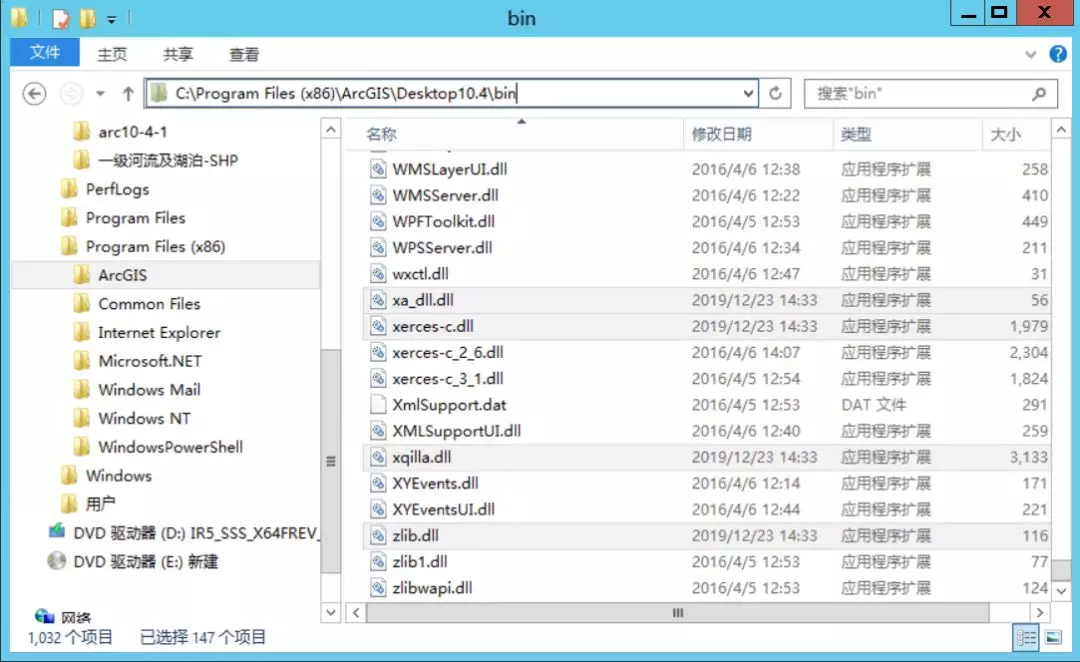
Task: Open the recent locations dropdown arrow
Action: [x=101, y=93]
